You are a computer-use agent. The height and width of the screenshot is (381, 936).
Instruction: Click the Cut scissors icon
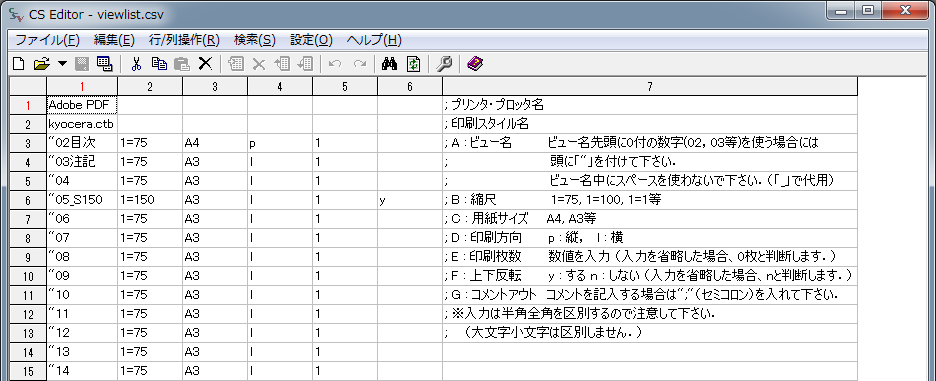click(x=137, y=64)
